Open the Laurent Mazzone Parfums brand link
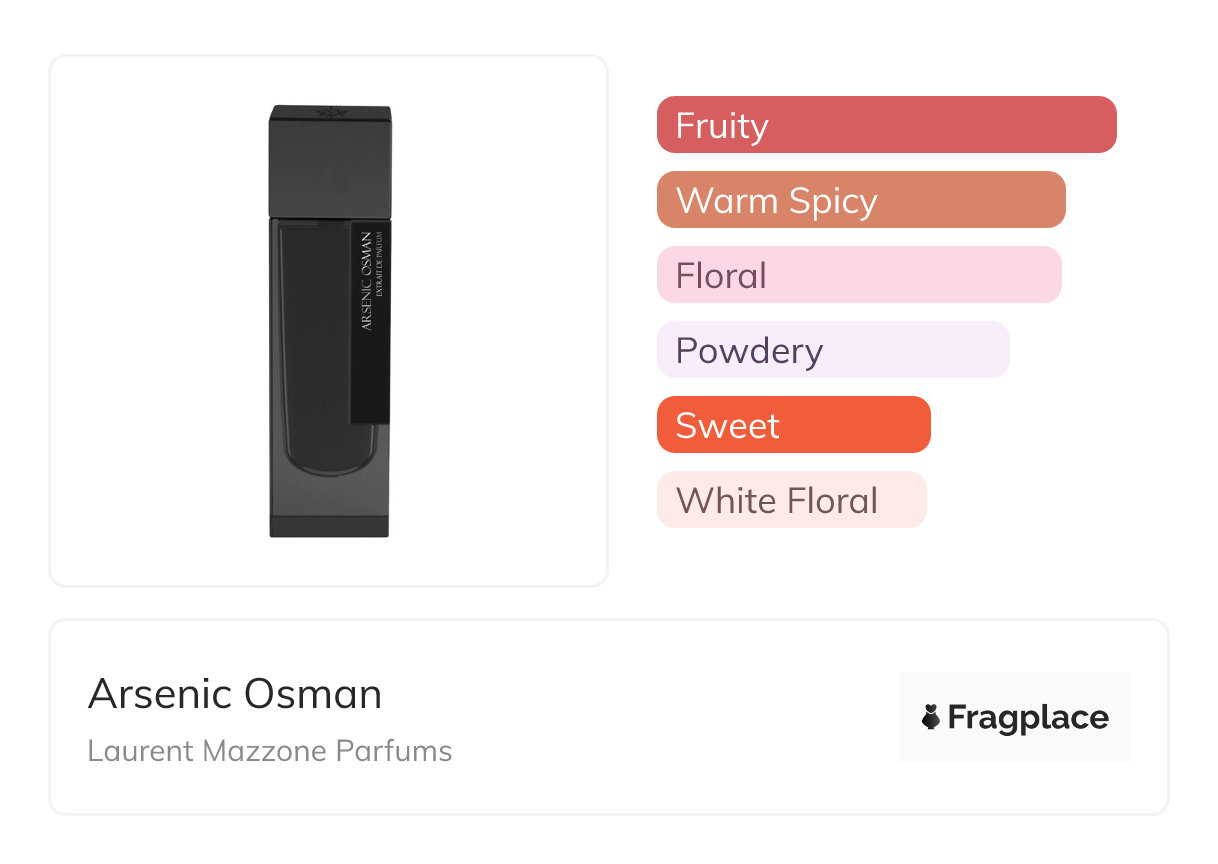Image resolution: width=1218 pixels, height=864 pixels. click(x=270, y=751)
